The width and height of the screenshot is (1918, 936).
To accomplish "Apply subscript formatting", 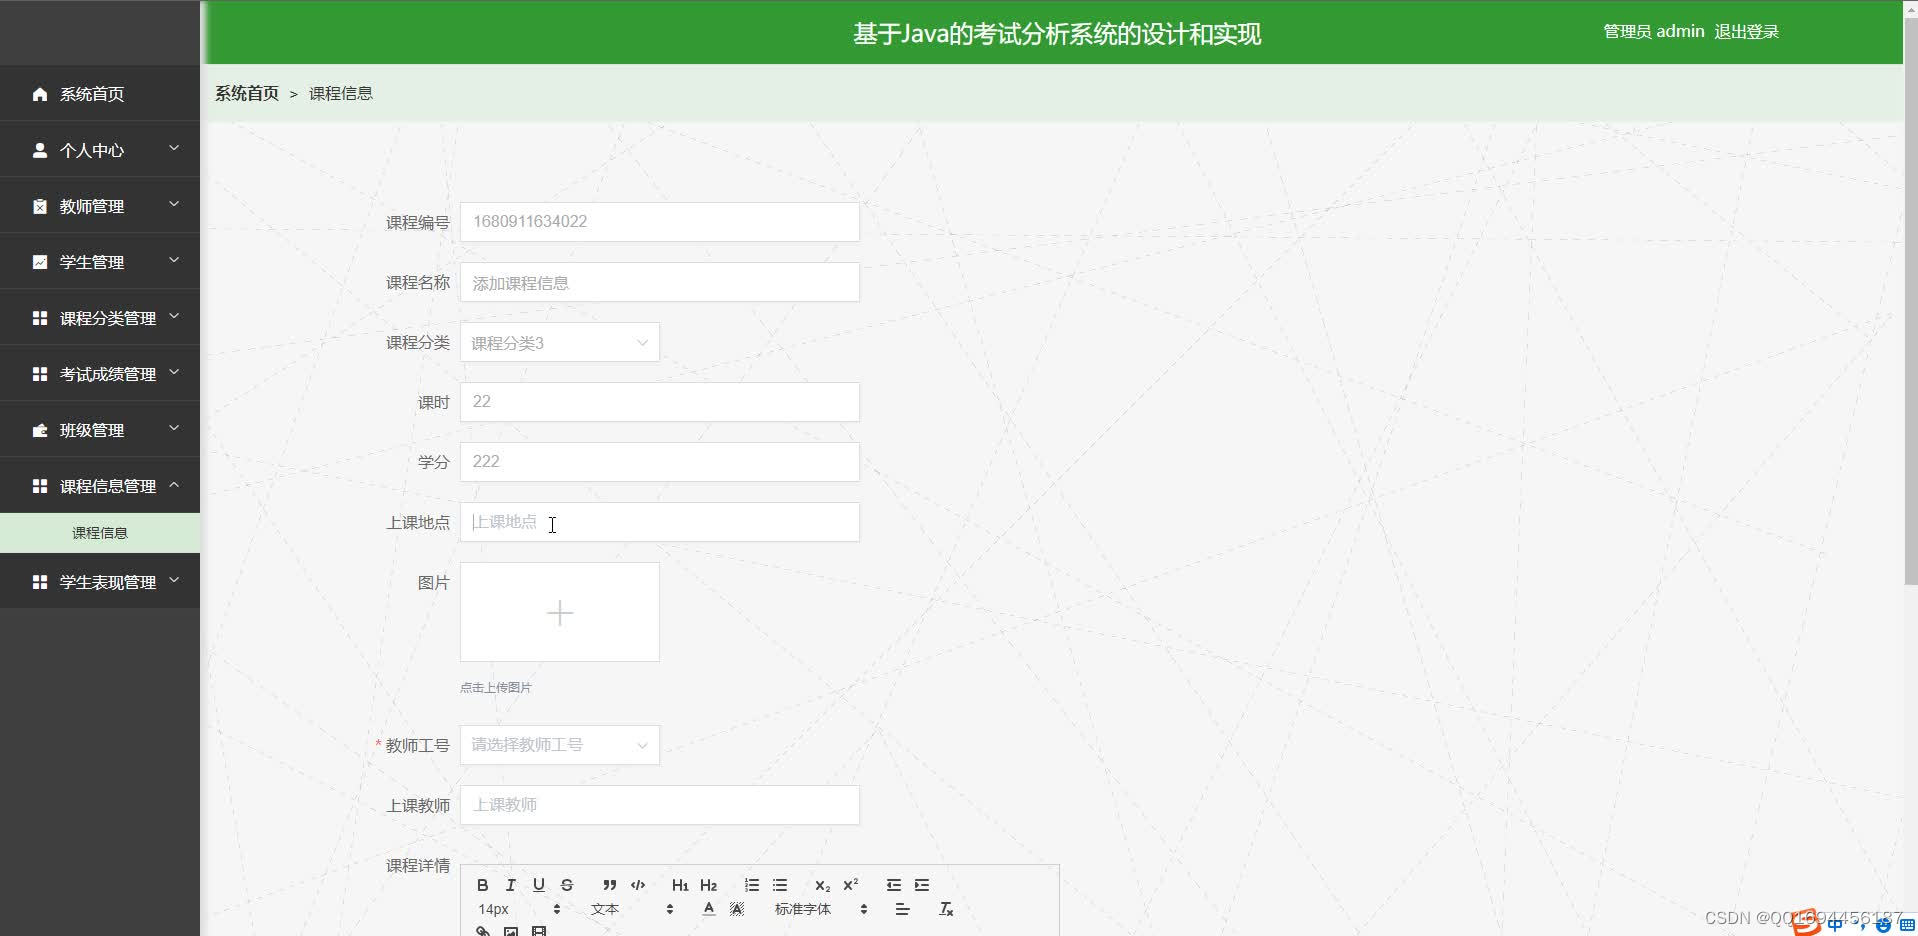I will click(822, 885).
